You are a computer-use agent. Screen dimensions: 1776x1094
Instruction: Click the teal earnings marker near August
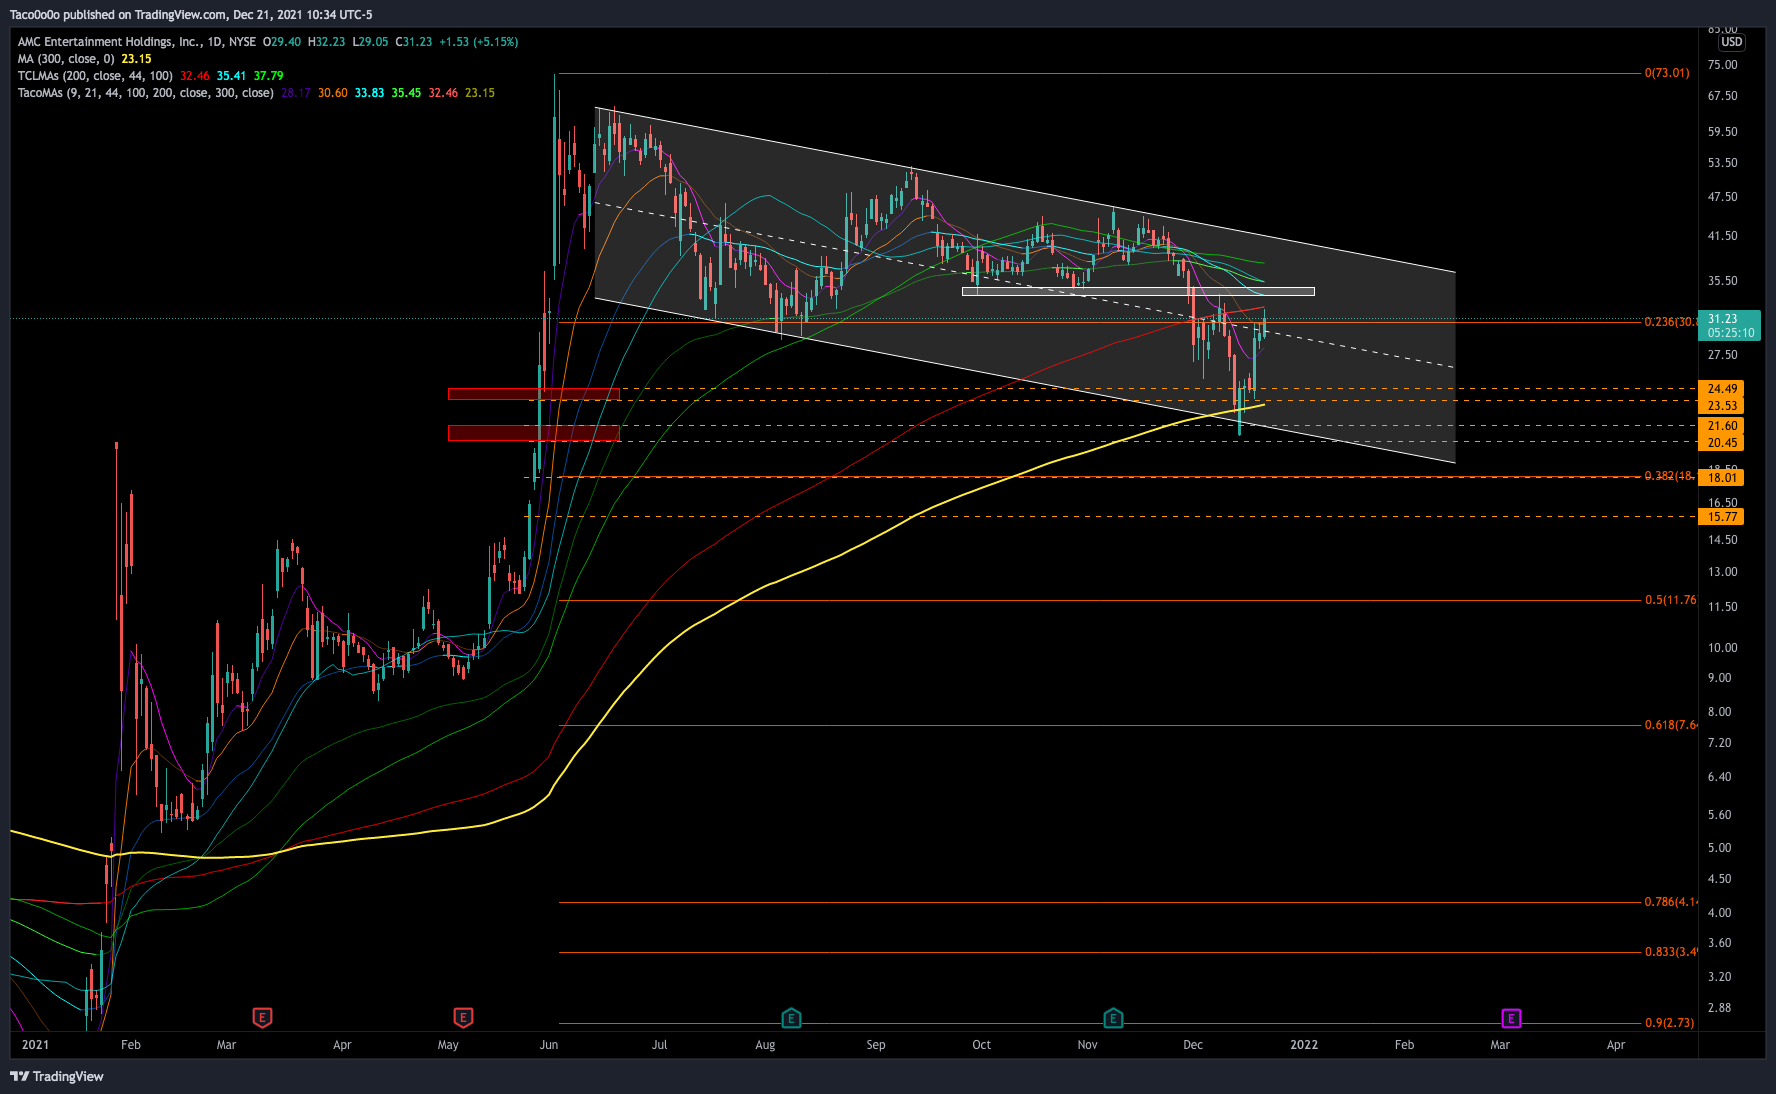tap(791, 1019)
